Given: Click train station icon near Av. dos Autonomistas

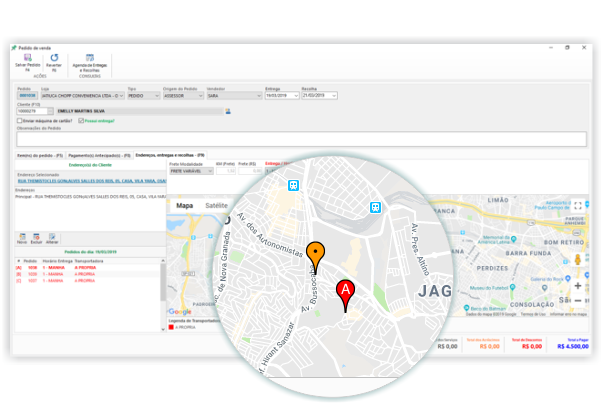Looking at the screenshot, I should point(294,185).
